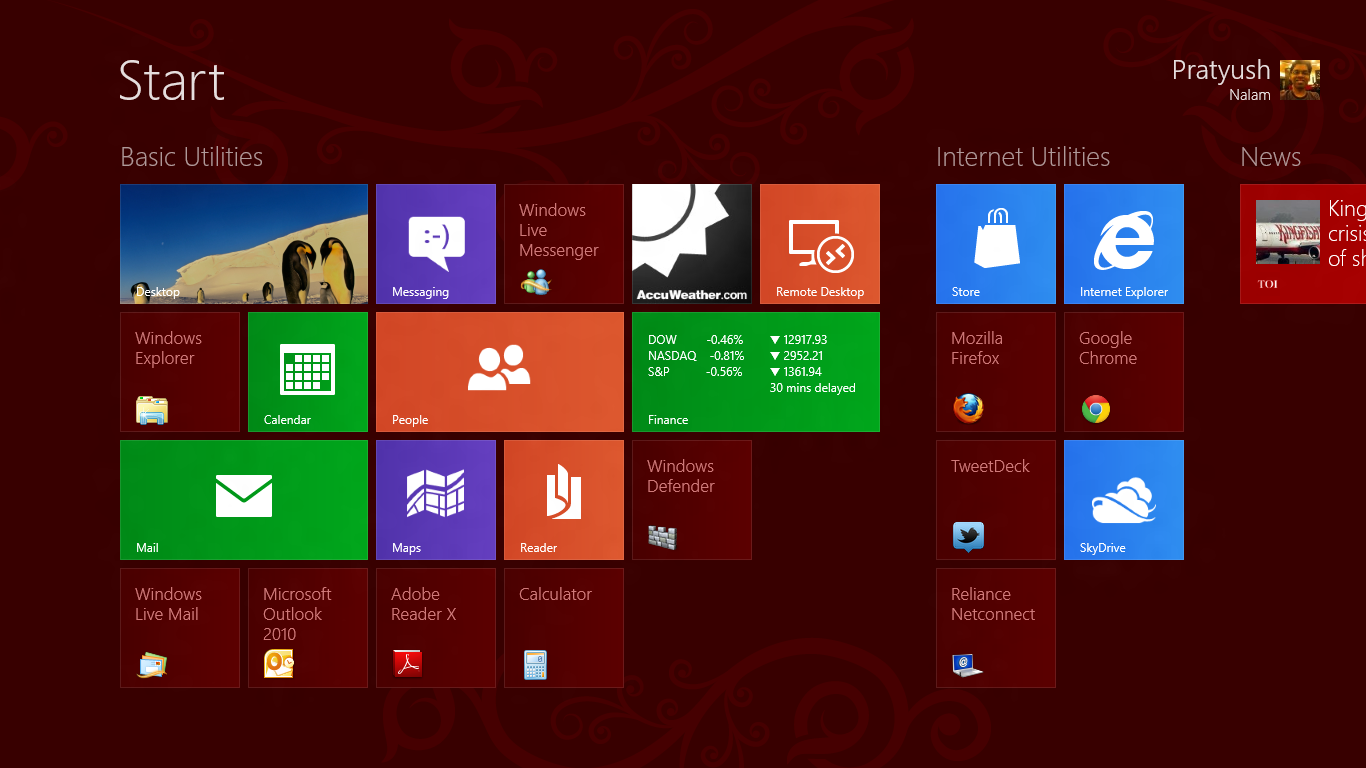This screenshot has width=1366, height=768.
Task: Click the DOW -0.46% row in Finance
Action: coord(738,340)
